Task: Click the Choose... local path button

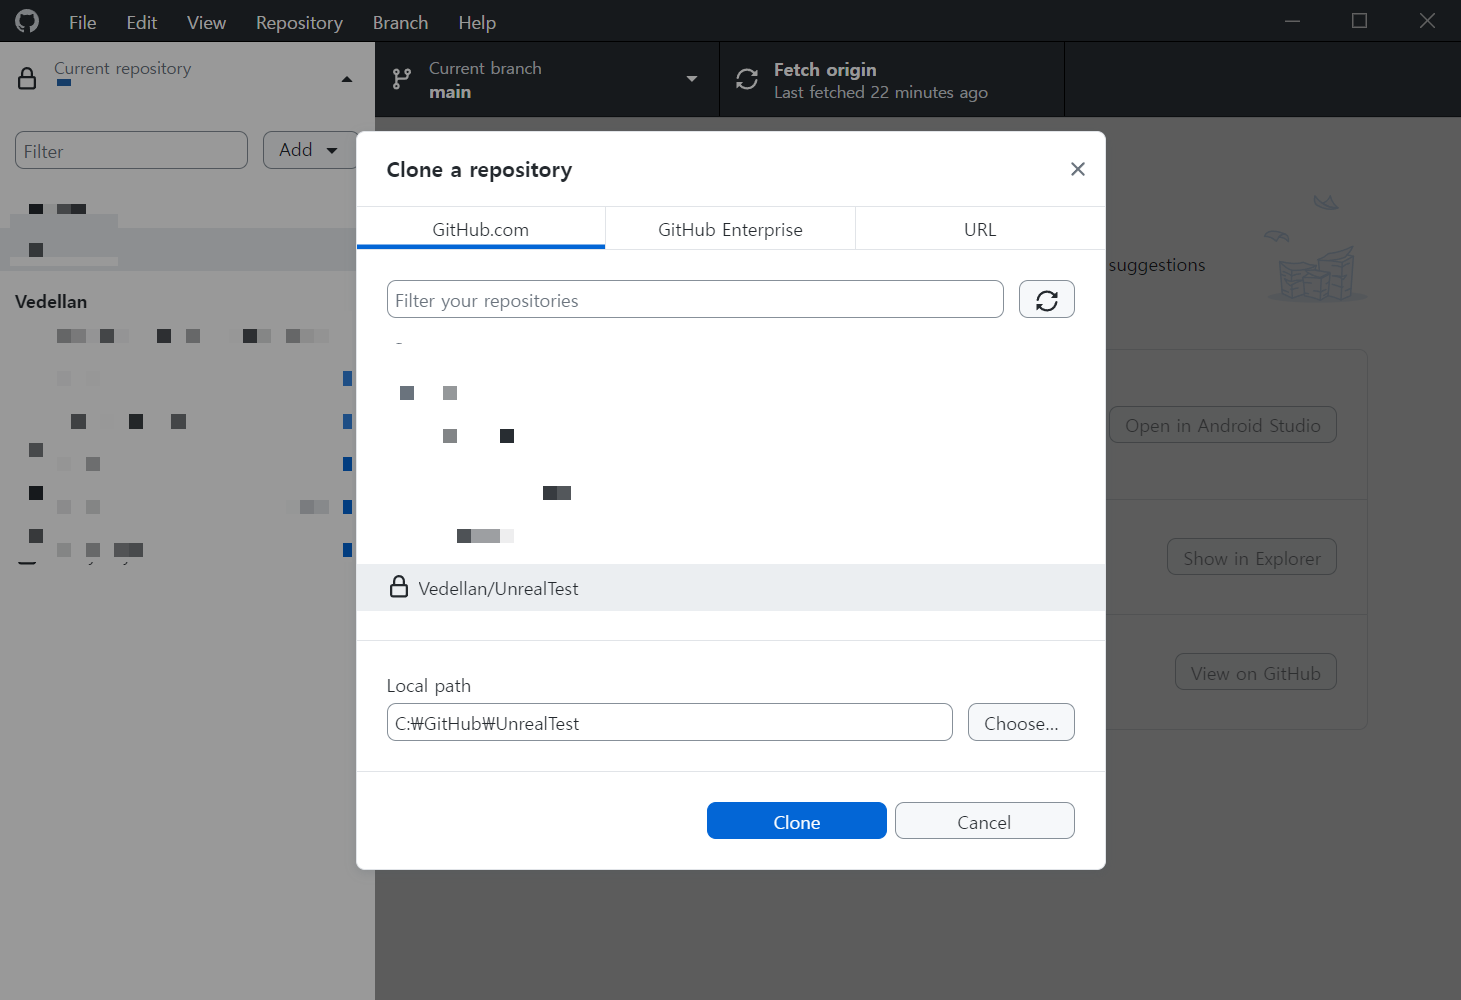Action: click(x=1021, y=722)
